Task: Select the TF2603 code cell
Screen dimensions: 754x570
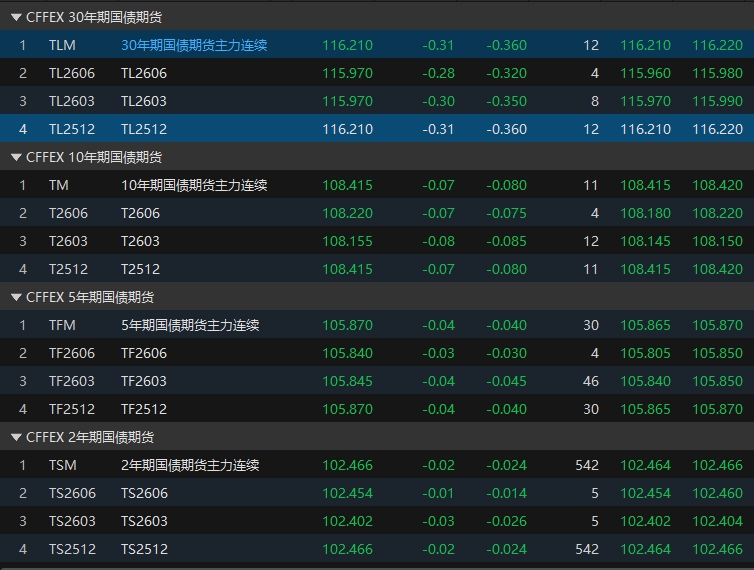Action: coord(72,381)
